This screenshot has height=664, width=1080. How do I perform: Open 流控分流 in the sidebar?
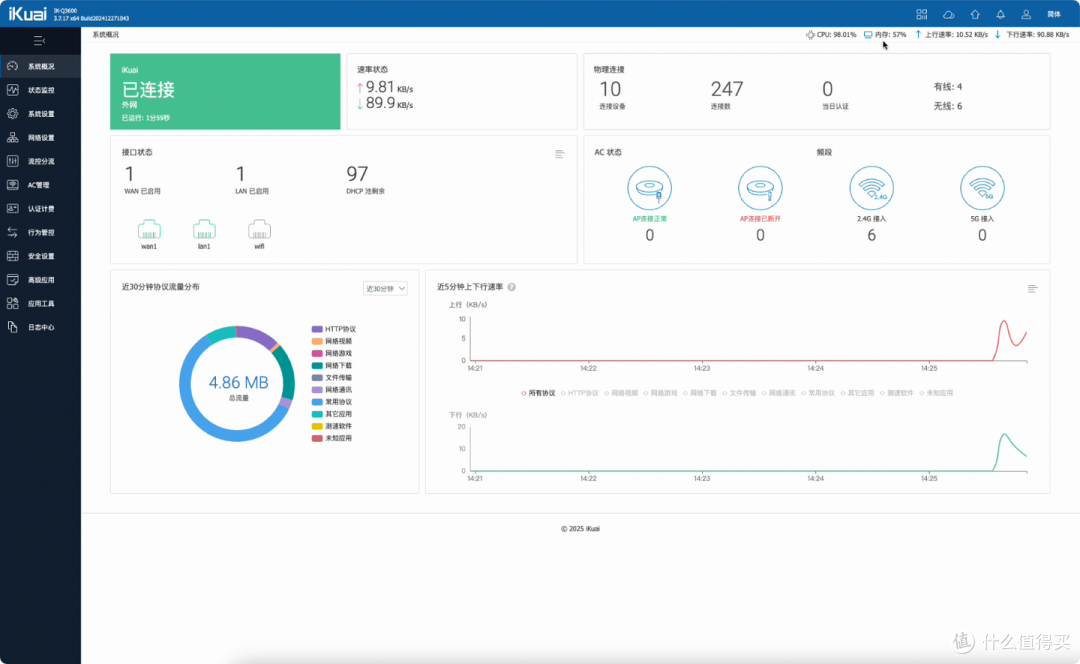coord(40,161)
